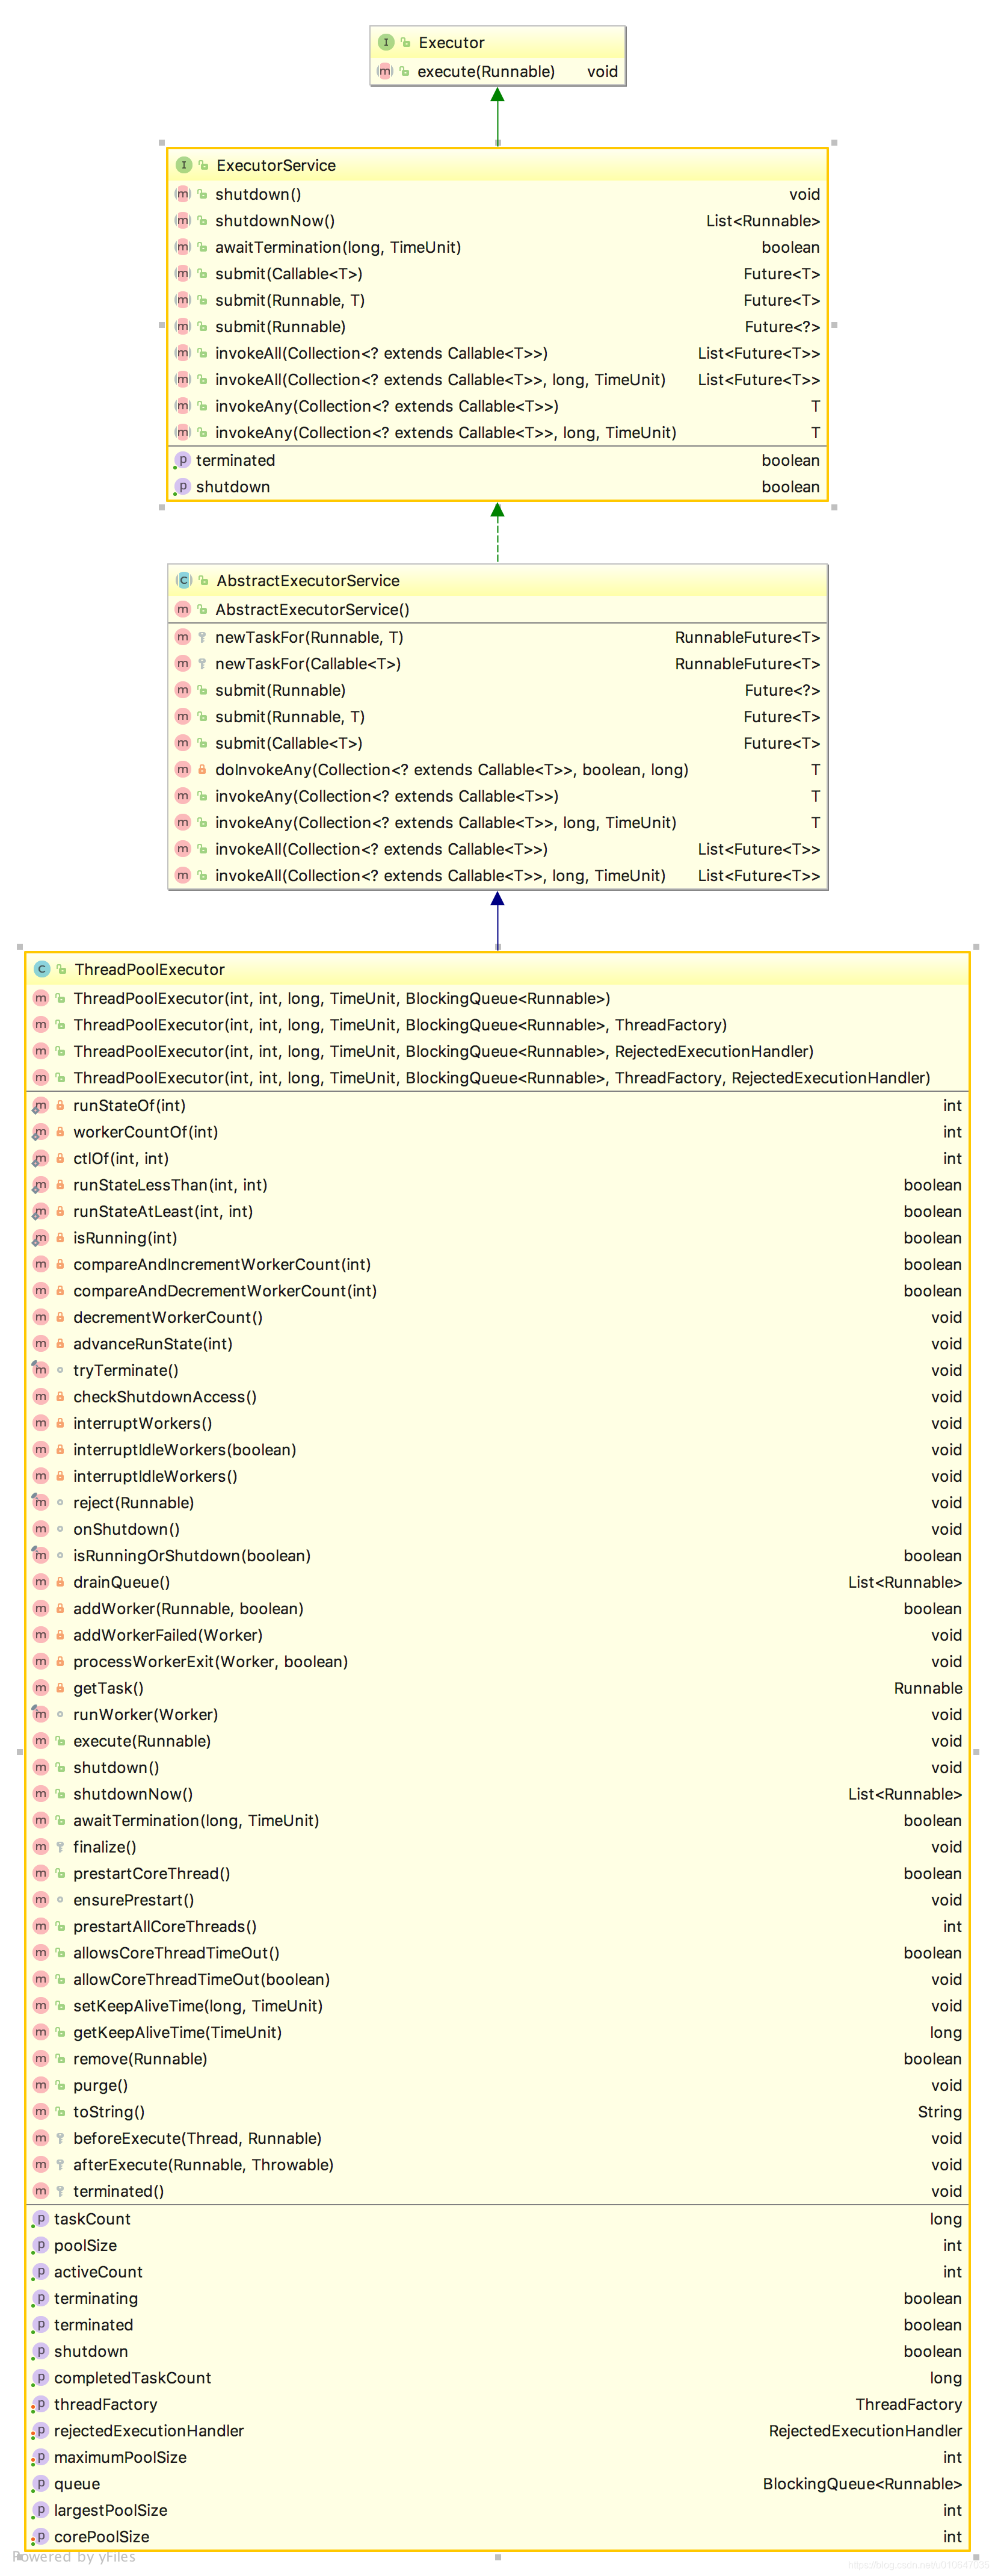
Task: Click the method icon of shutdownNow() in ExecutorService
Action: [183, 220]
